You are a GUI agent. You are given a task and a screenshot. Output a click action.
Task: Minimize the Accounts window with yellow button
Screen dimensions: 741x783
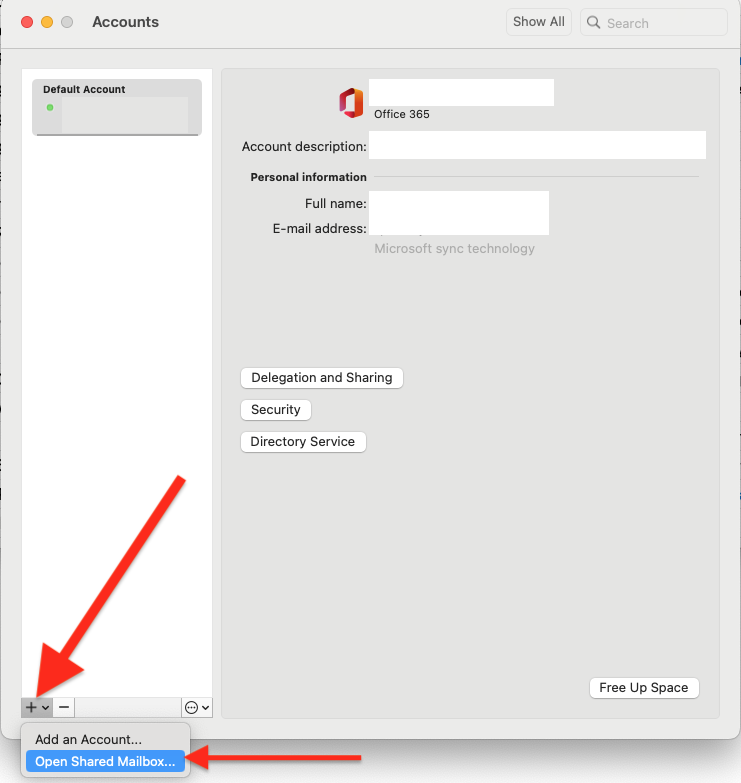click(47, 22)
